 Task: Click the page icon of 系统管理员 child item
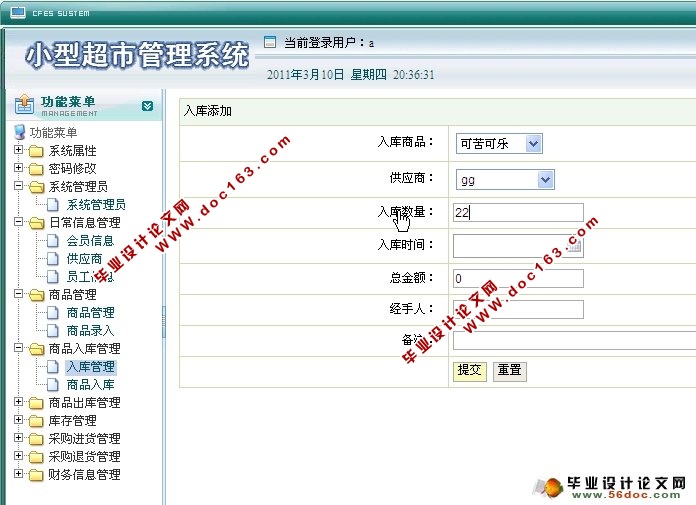click(53, 205)
